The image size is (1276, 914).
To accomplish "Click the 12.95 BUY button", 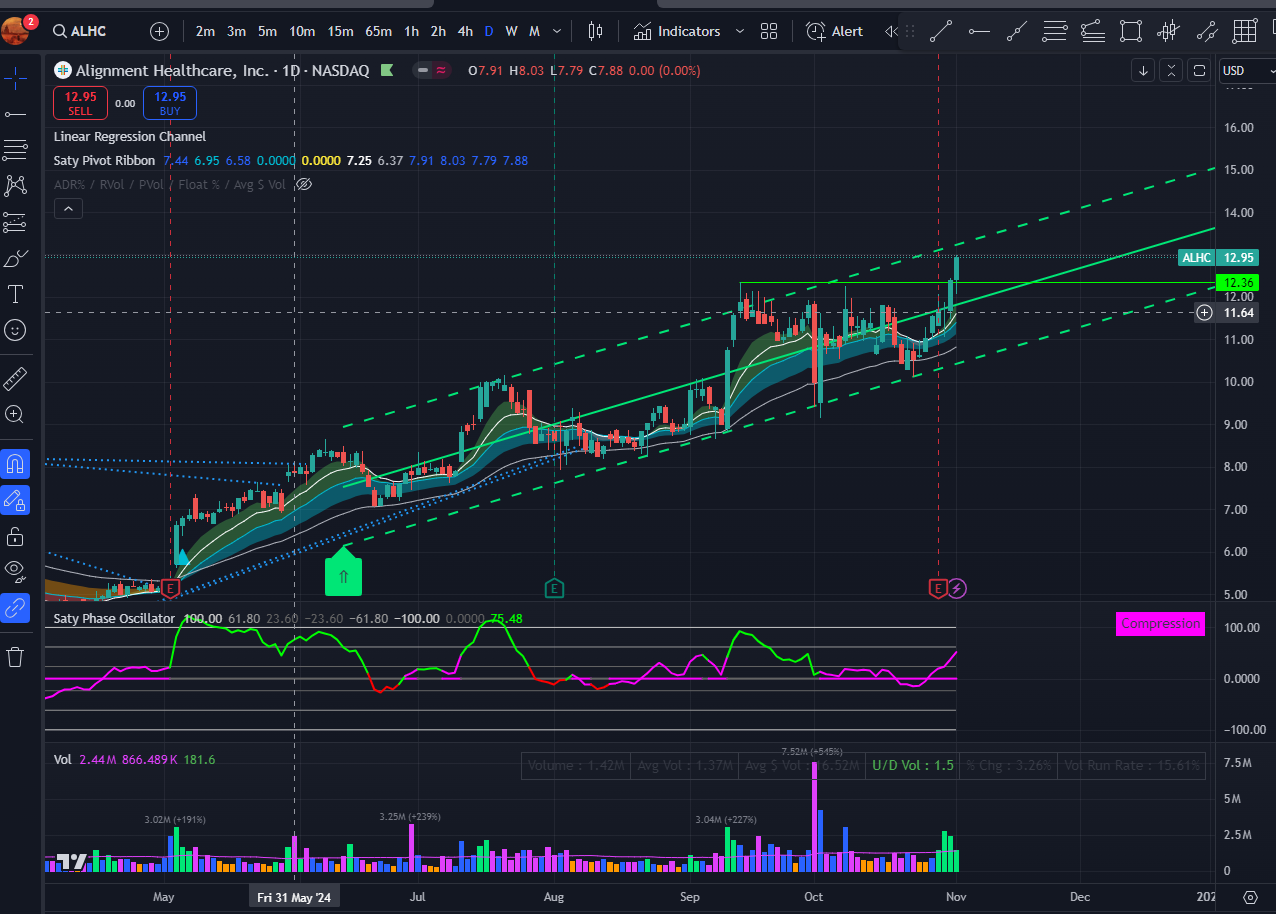I will pyautogui.click(x=169, y=100).
